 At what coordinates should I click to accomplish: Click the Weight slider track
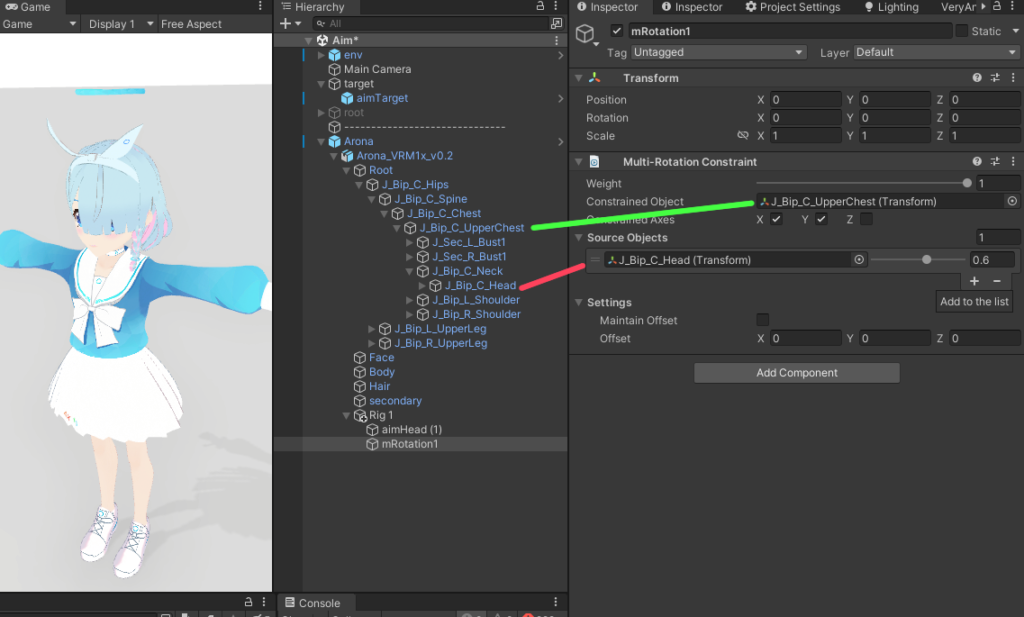(860, 183)
